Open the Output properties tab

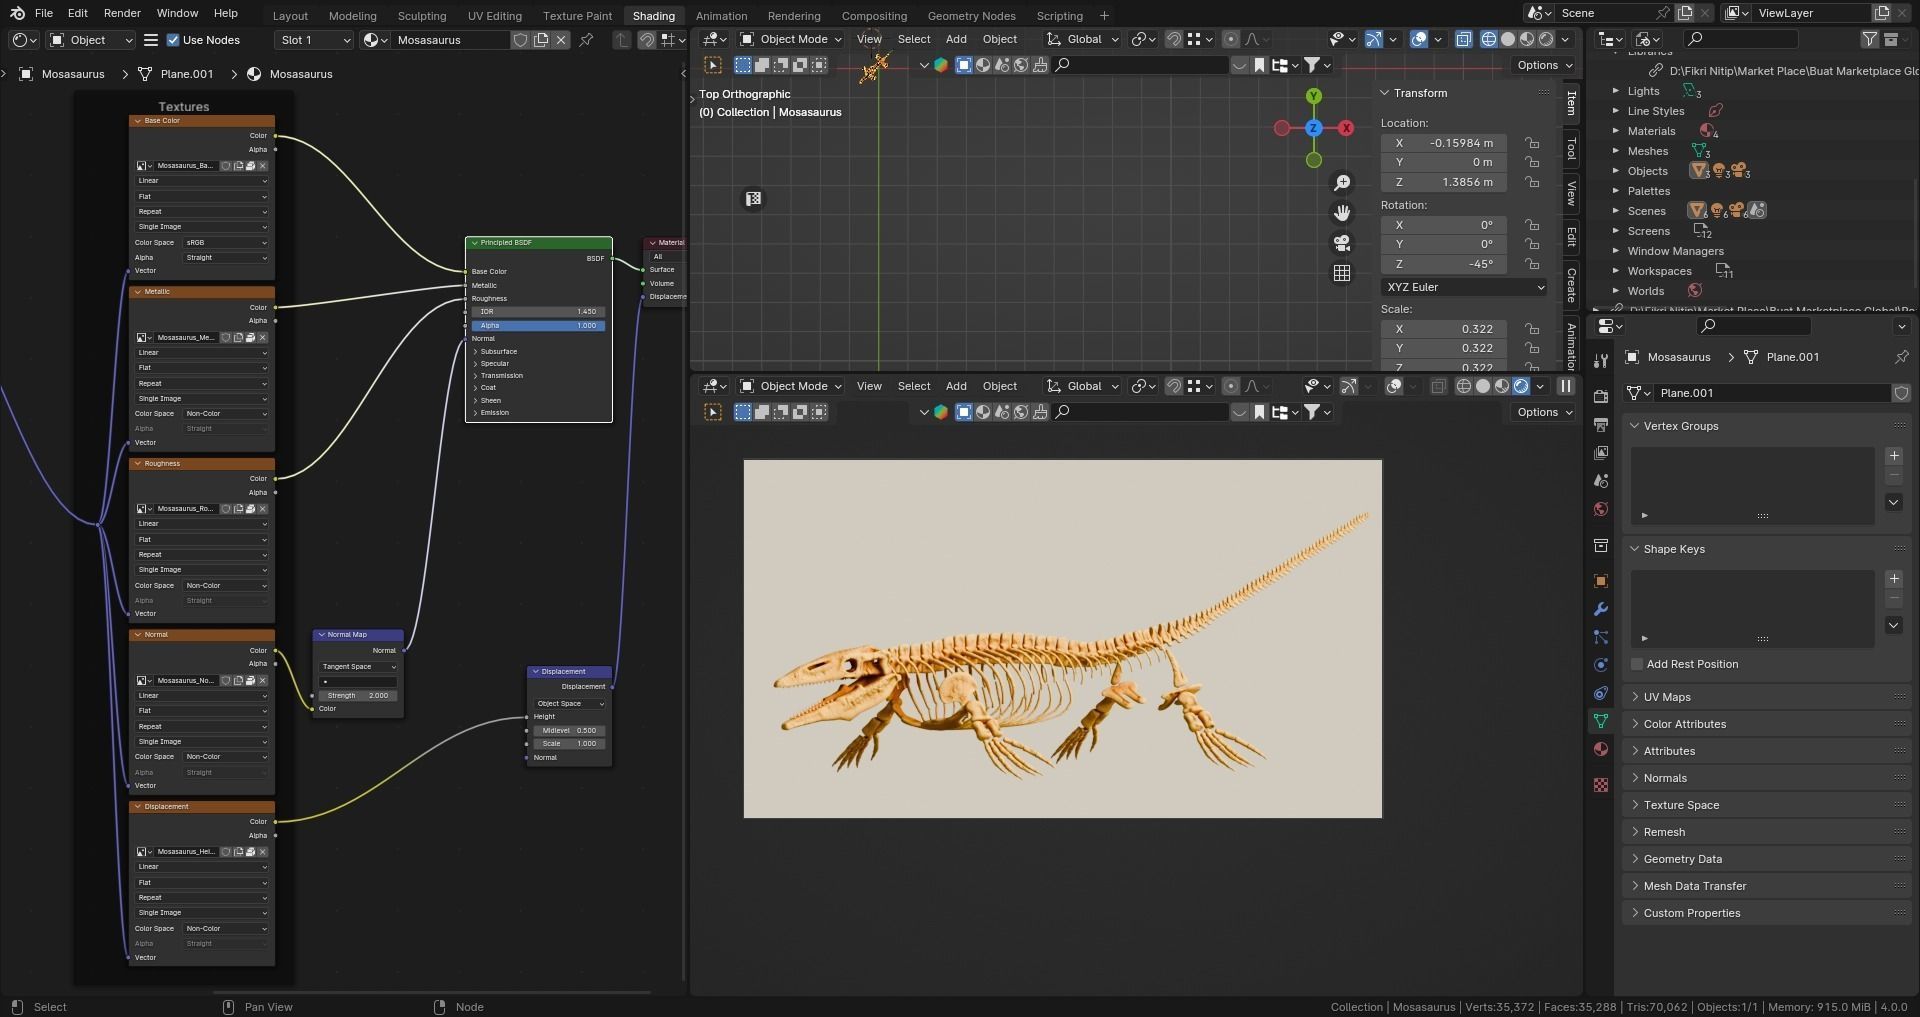1601,424
